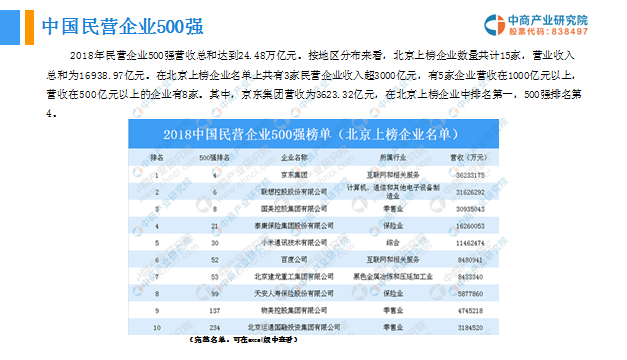Click the blue block at top left

tap(10, 27)
